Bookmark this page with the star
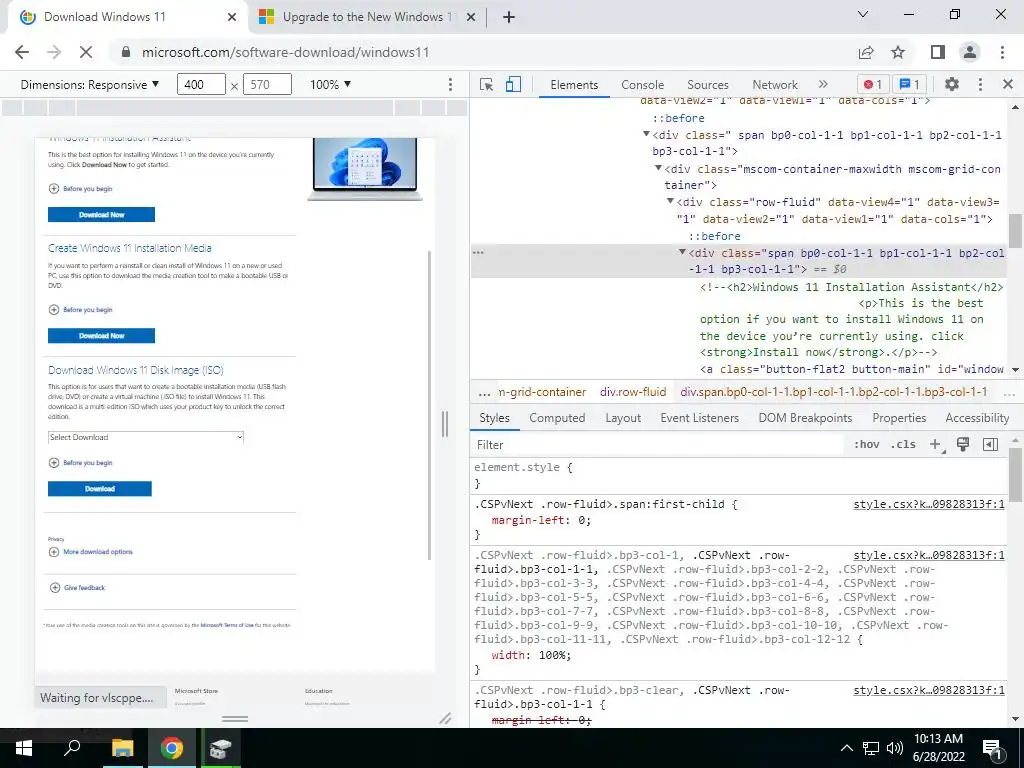 pyautogui.click(x=899, y=52)
